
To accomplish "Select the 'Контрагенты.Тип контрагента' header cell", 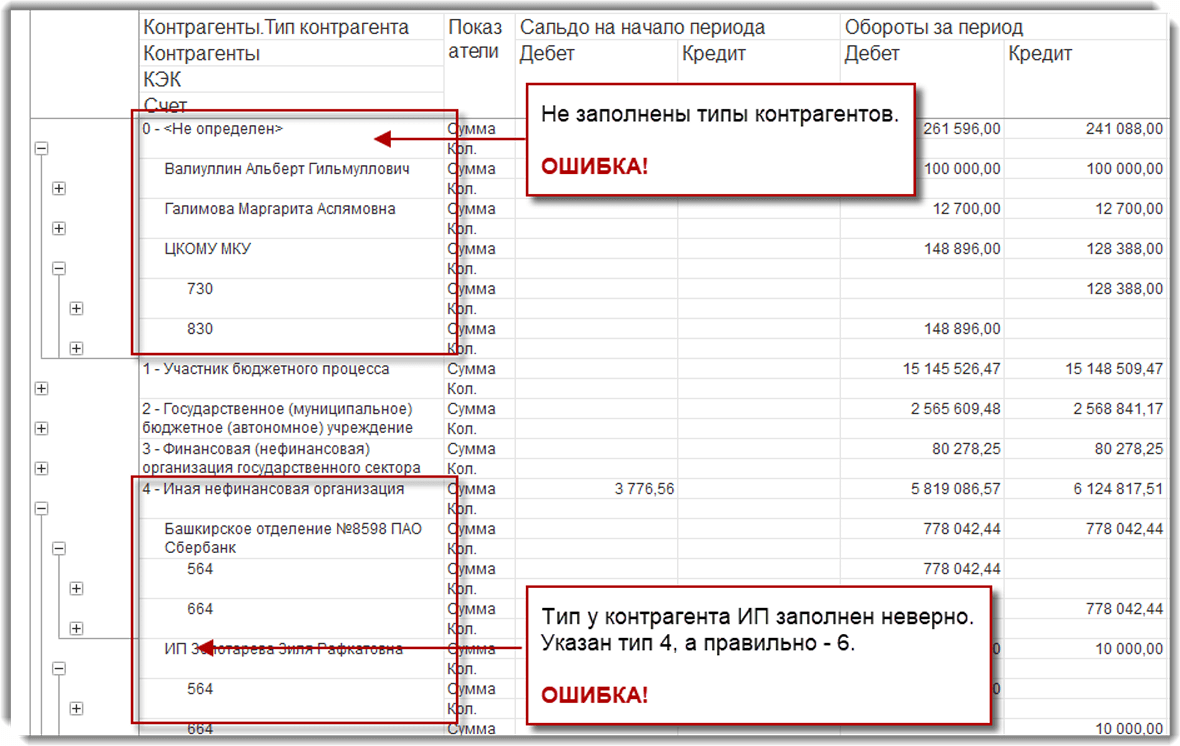I will point(276,27).
